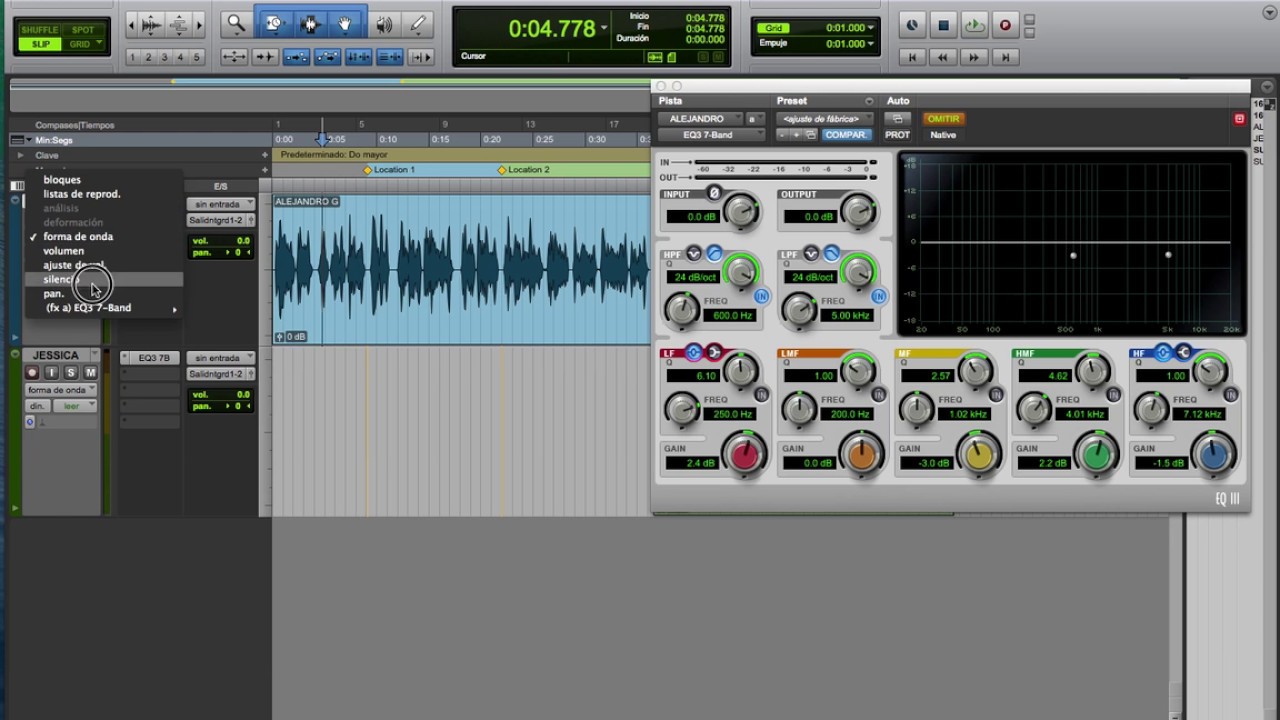Click the LF GAIN red knob

click(x=744, y=455)
